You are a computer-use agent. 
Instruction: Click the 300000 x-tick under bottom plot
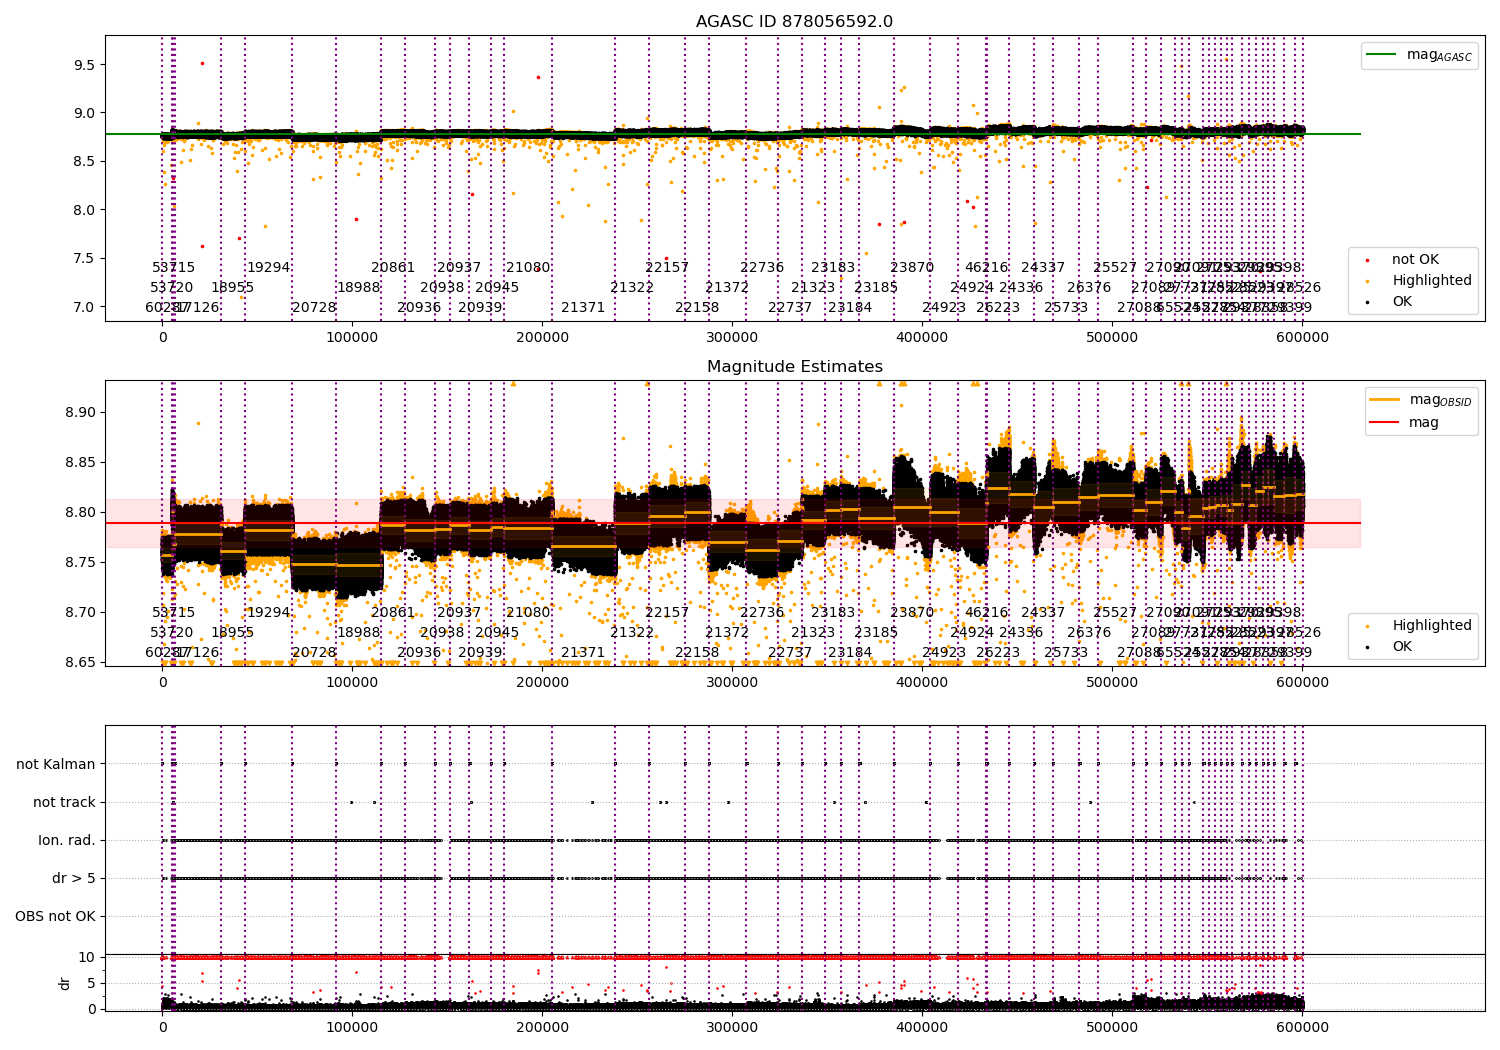click(732, 1028)
